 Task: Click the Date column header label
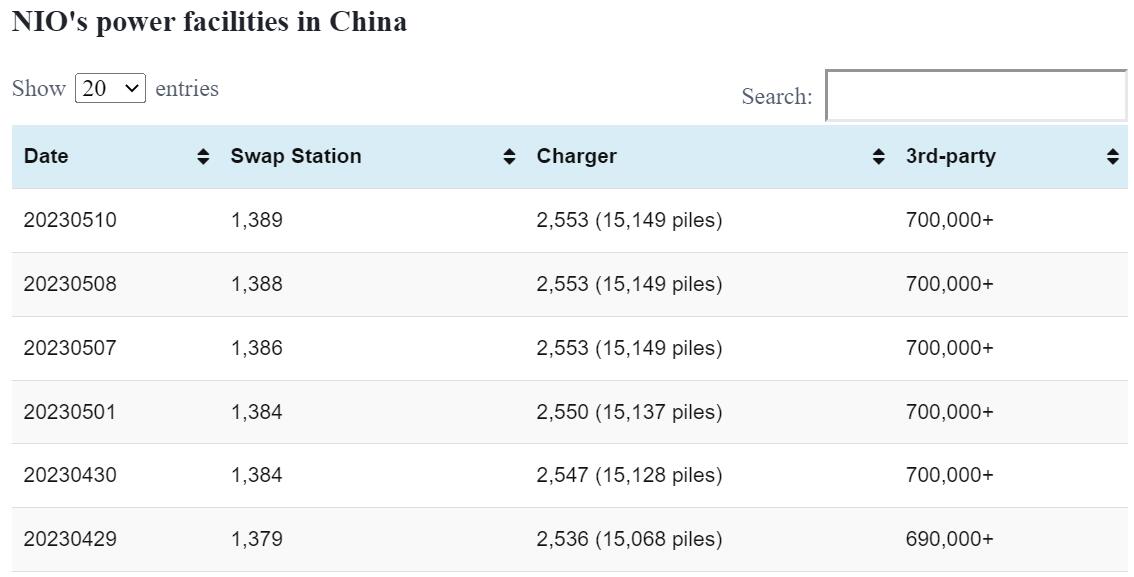(x=46, y=157)
